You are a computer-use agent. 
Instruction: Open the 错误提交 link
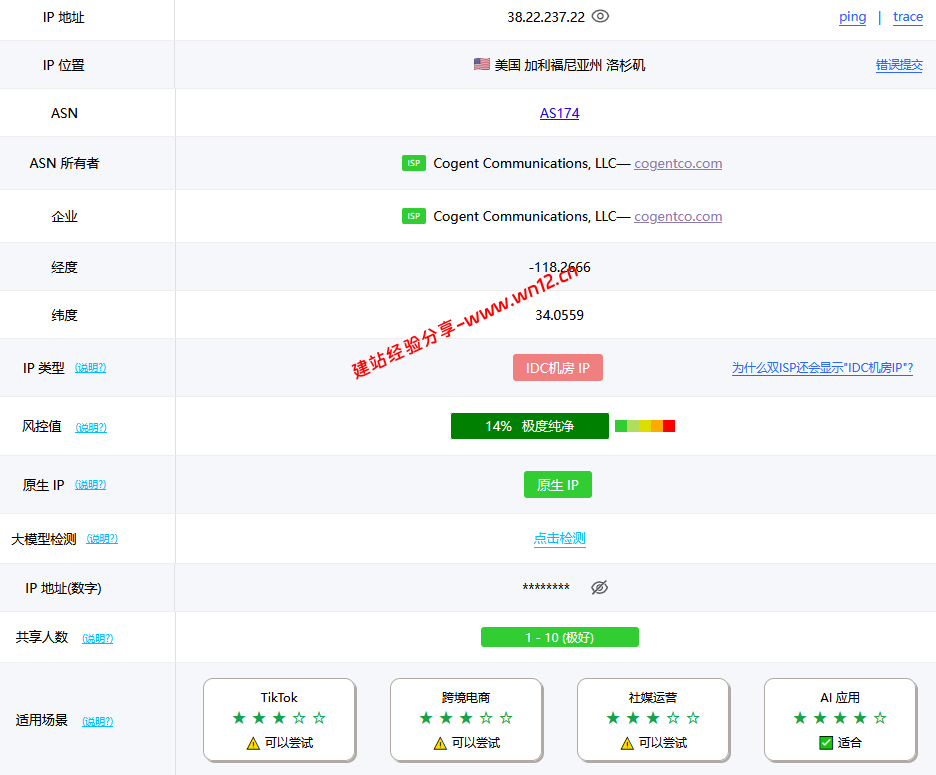(899, 65)
